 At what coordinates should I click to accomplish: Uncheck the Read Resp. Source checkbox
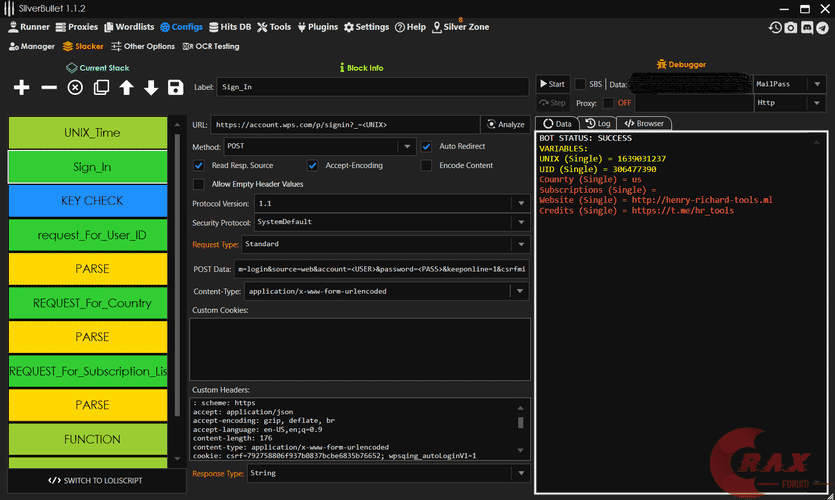[199, 165]
